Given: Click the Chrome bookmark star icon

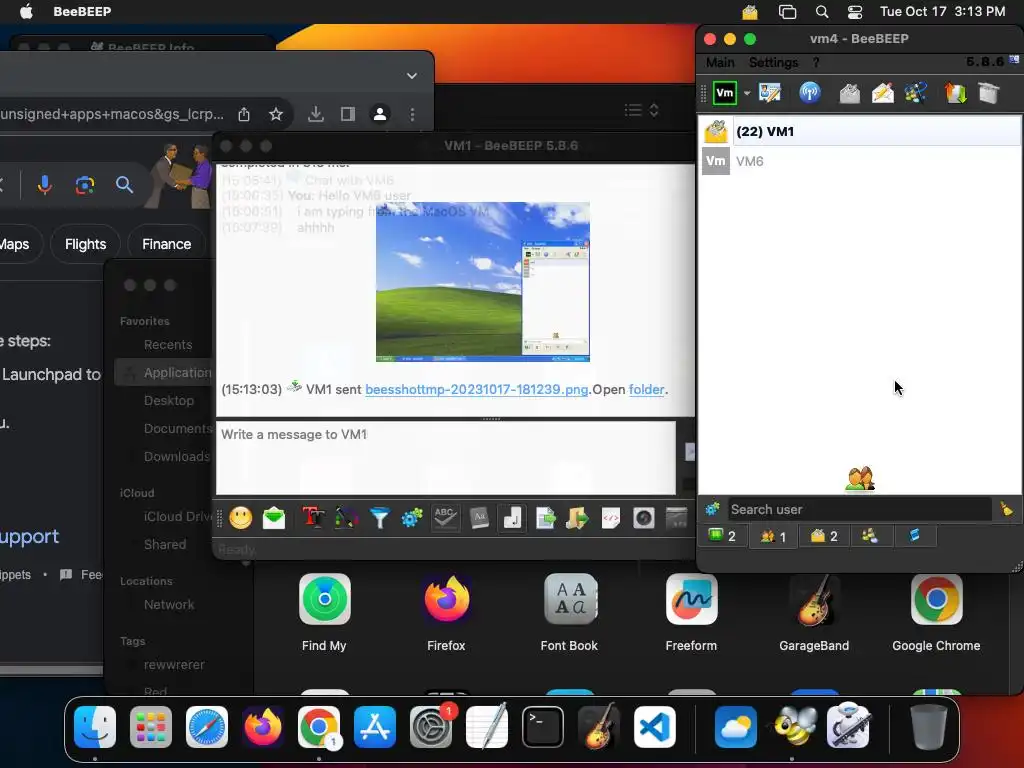Looking at the screenshot, I should coord(276,114).
